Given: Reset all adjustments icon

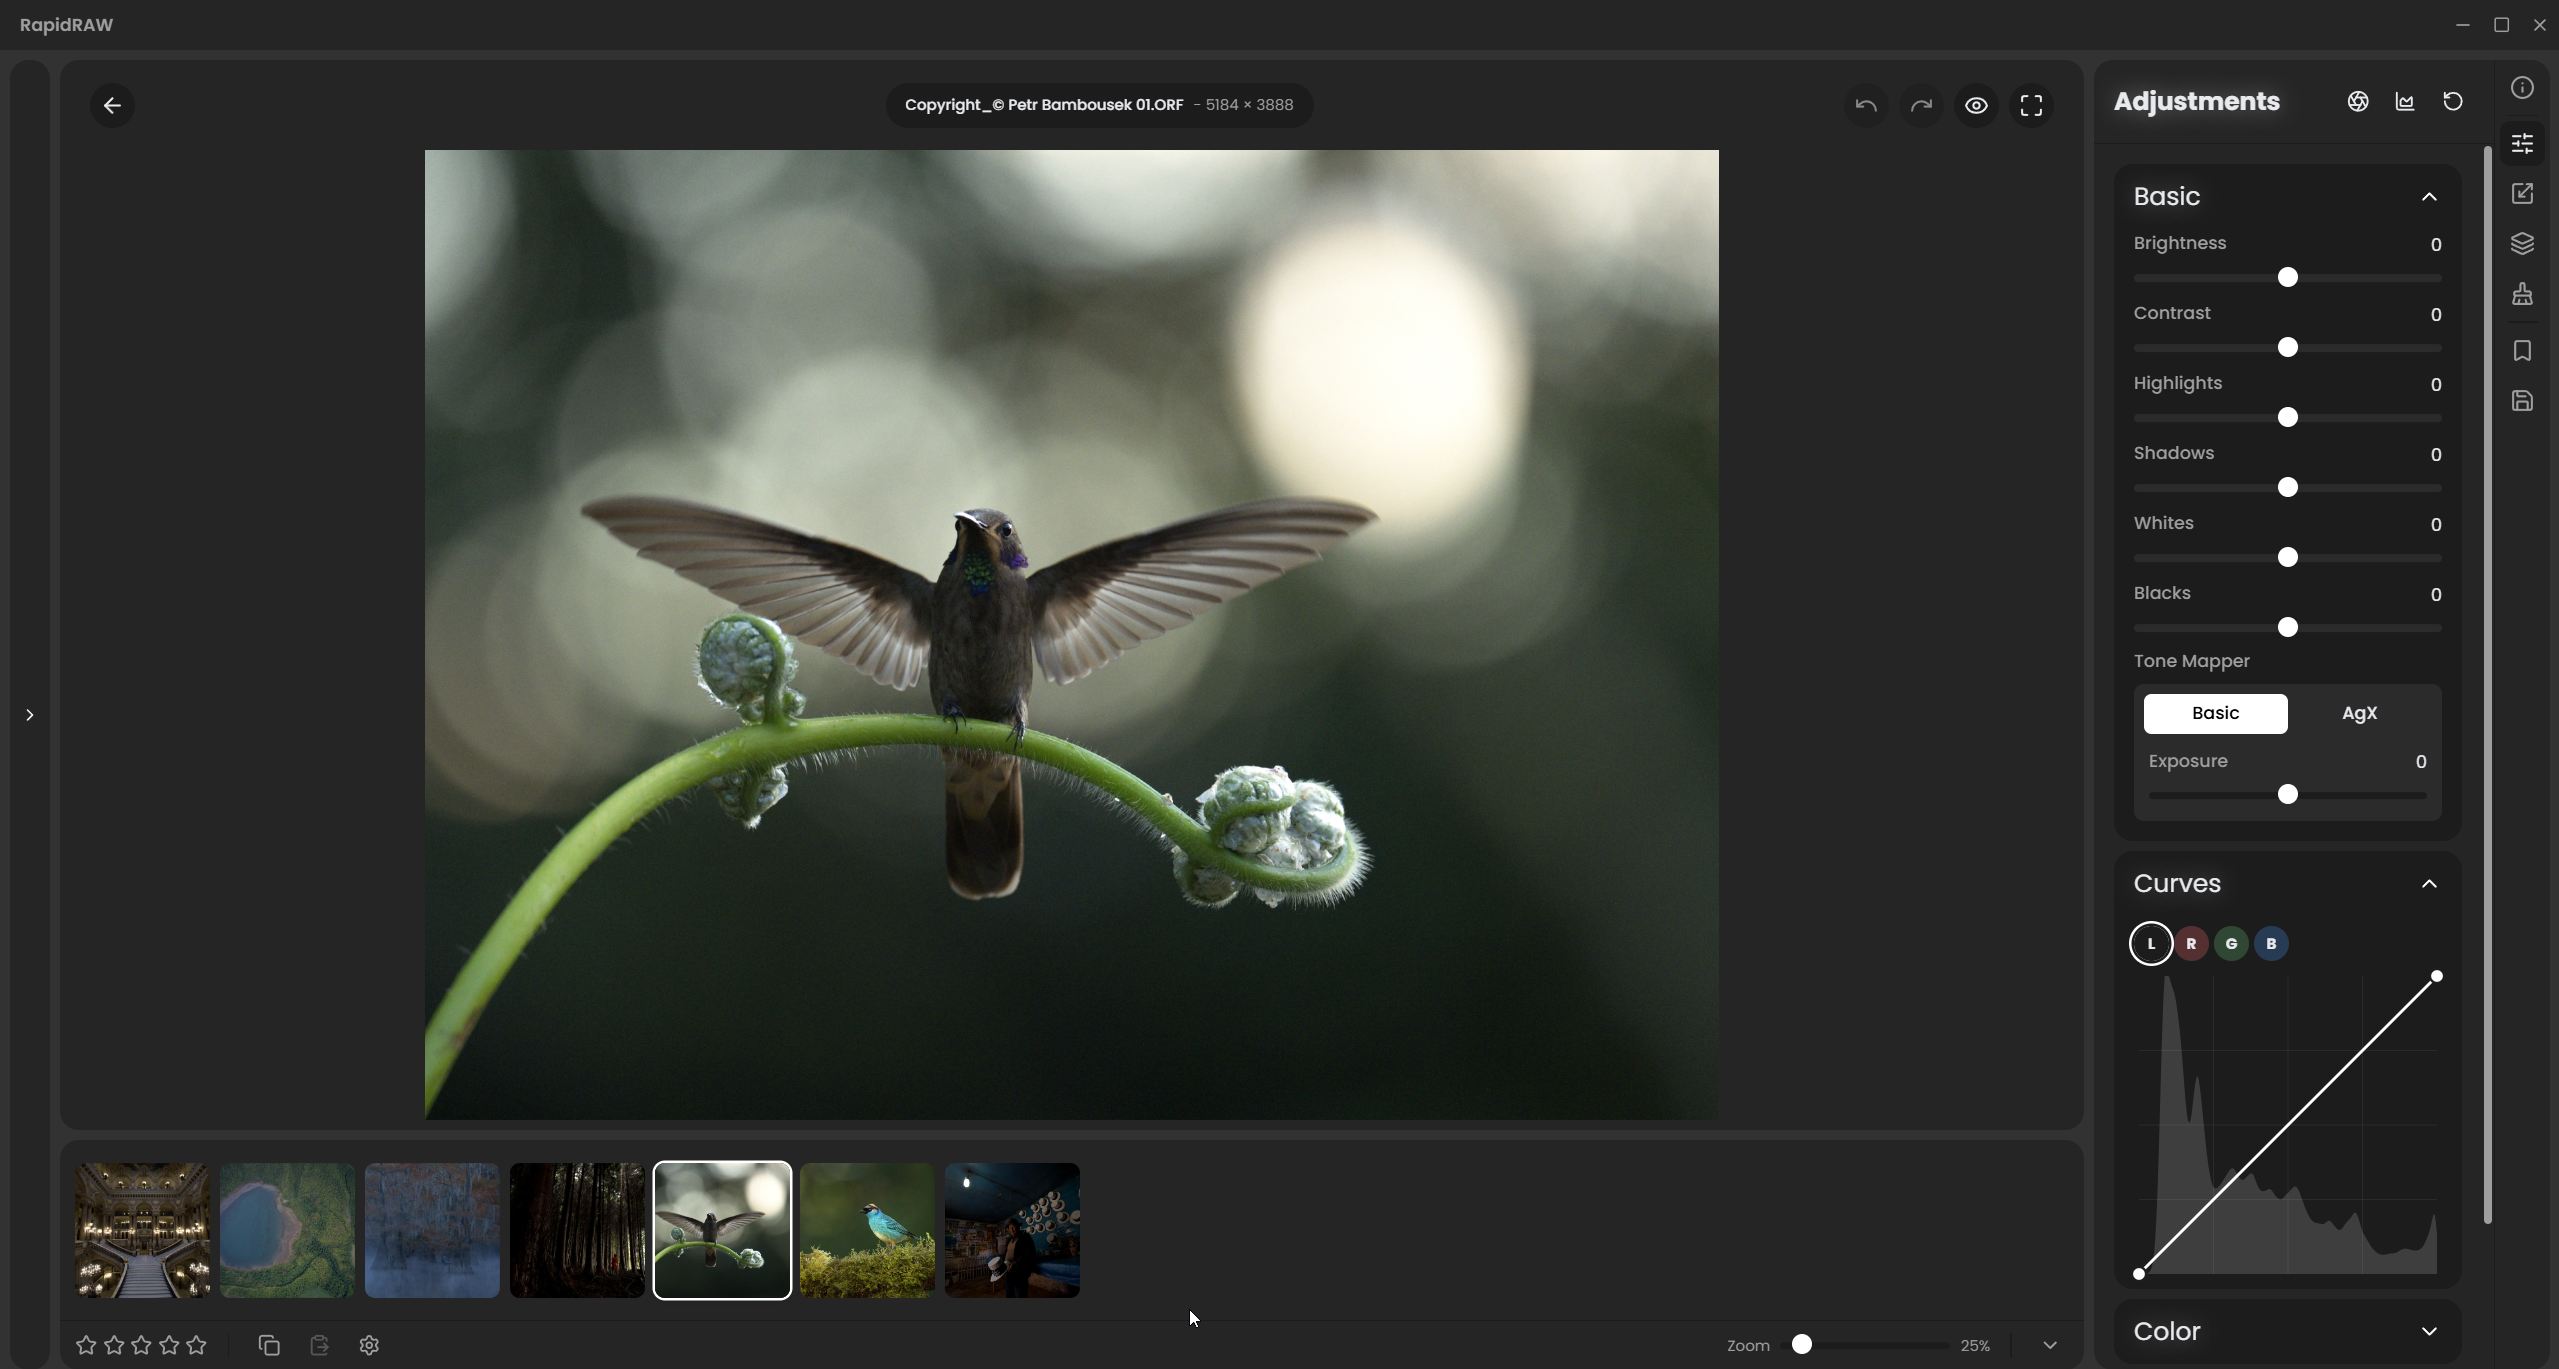Looking at the screenshot, I should click(x=2452, y=102).
